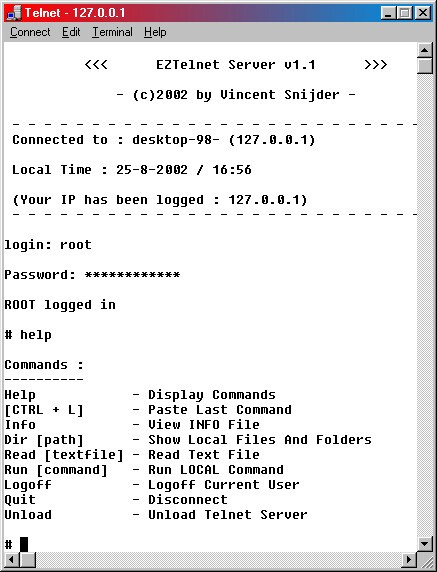Image resolution: width=437 pixels, height=572 pixels.
Task: Click the horizontal scrollbar right arrow
Action: [409, 559]
